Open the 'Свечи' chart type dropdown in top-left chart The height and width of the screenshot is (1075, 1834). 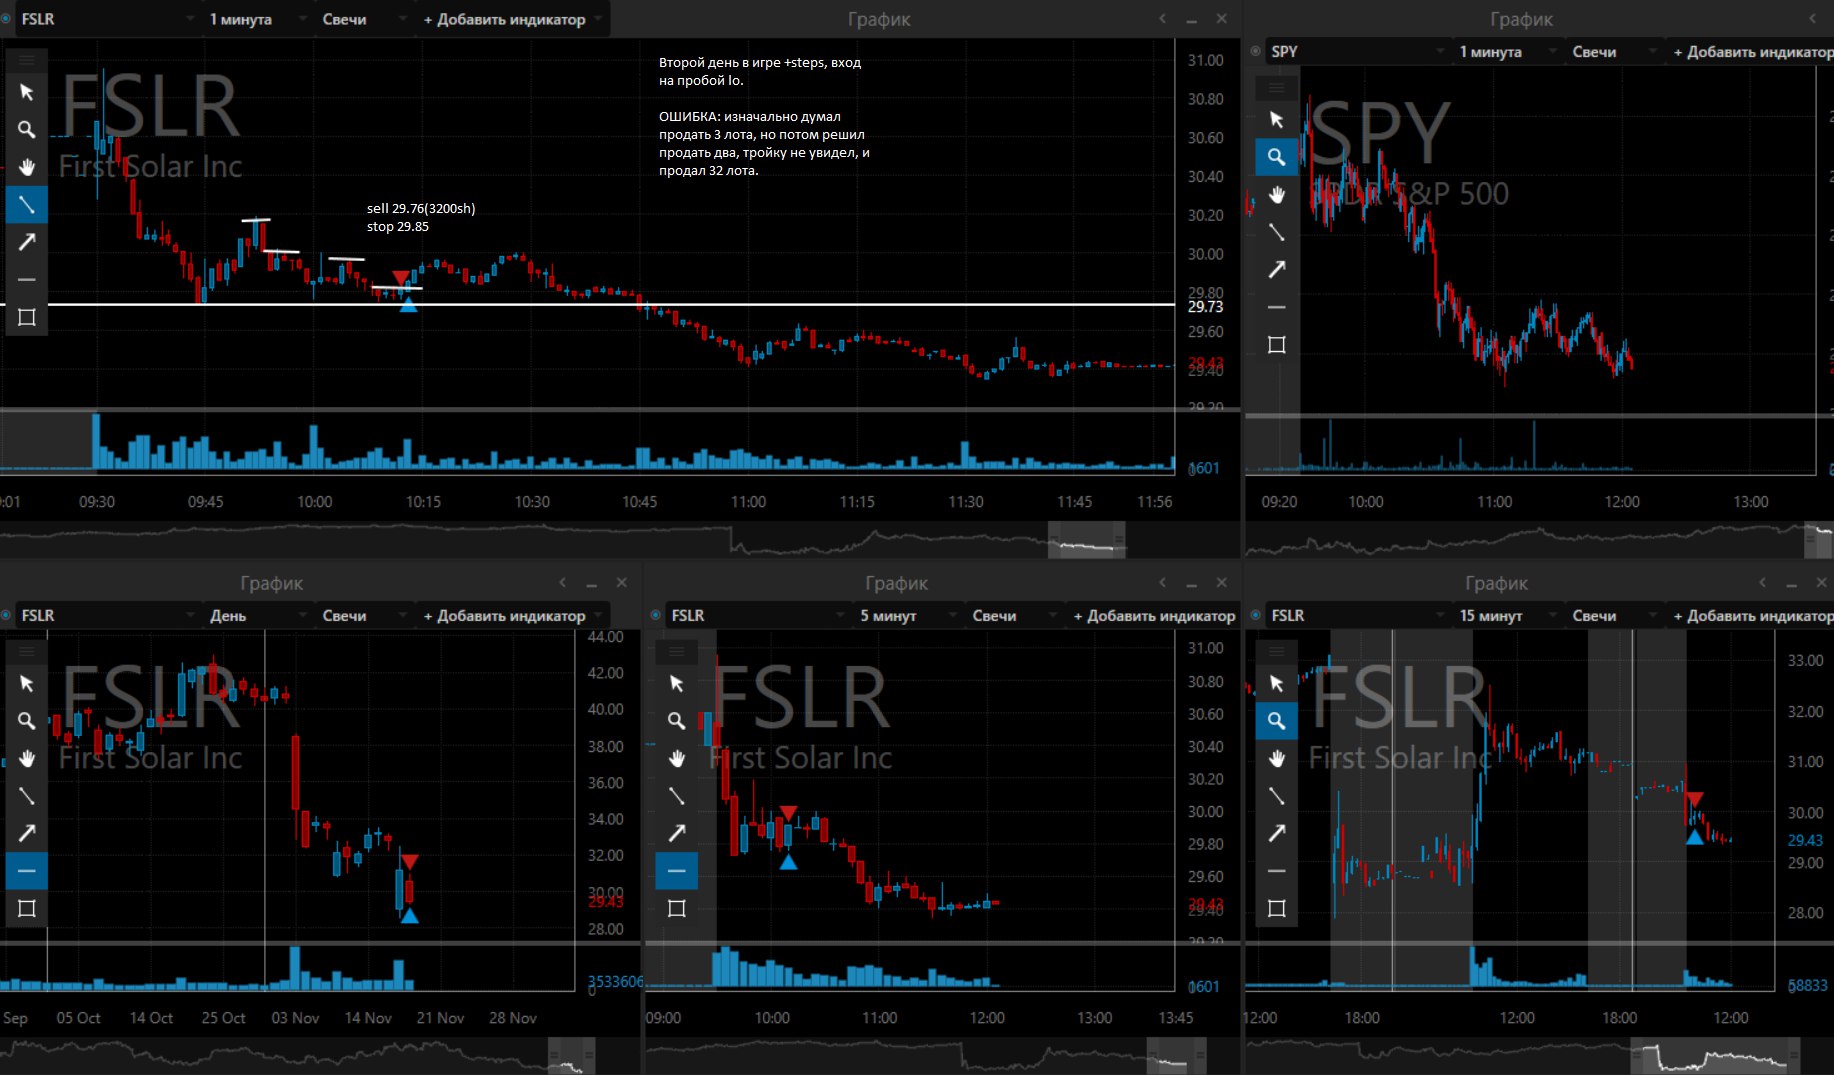363,19
